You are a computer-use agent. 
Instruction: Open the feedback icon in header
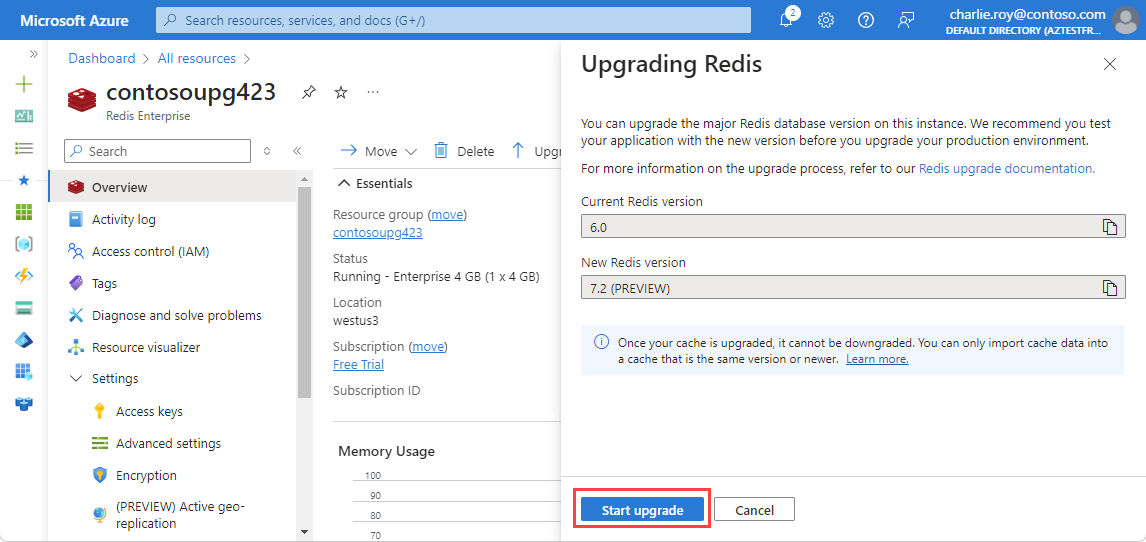[x=906, y=20]
